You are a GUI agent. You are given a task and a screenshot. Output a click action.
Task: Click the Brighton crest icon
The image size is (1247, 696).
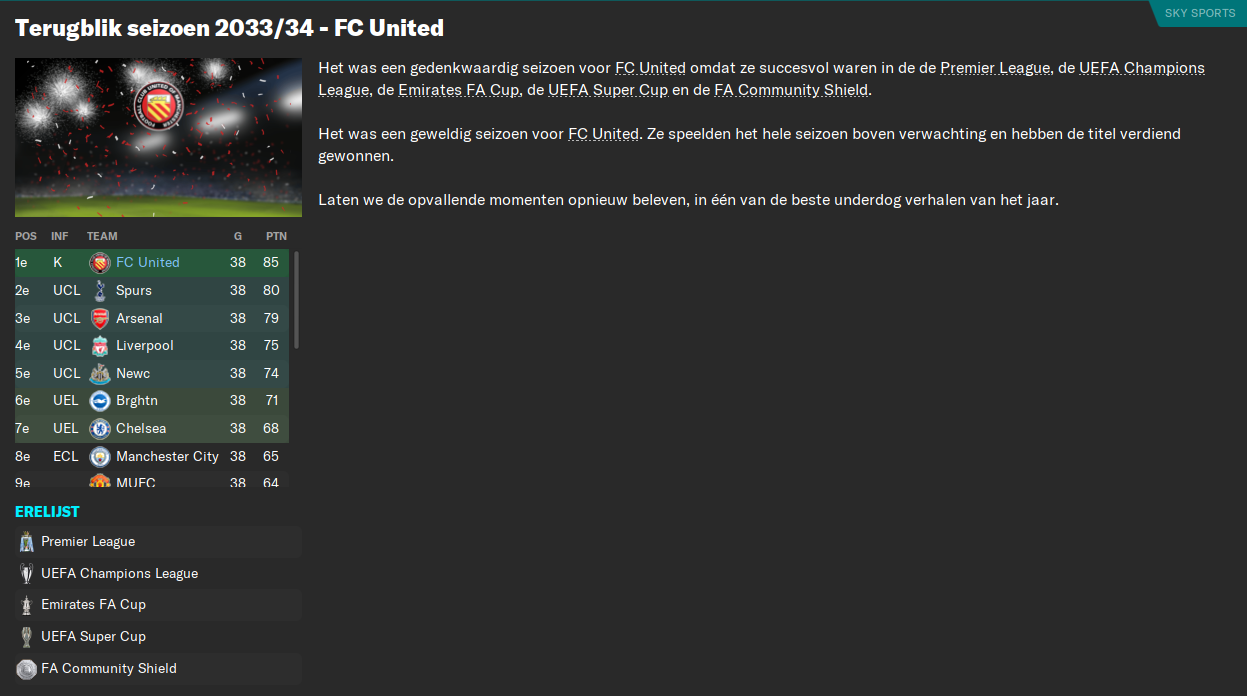tap(99, 400)
